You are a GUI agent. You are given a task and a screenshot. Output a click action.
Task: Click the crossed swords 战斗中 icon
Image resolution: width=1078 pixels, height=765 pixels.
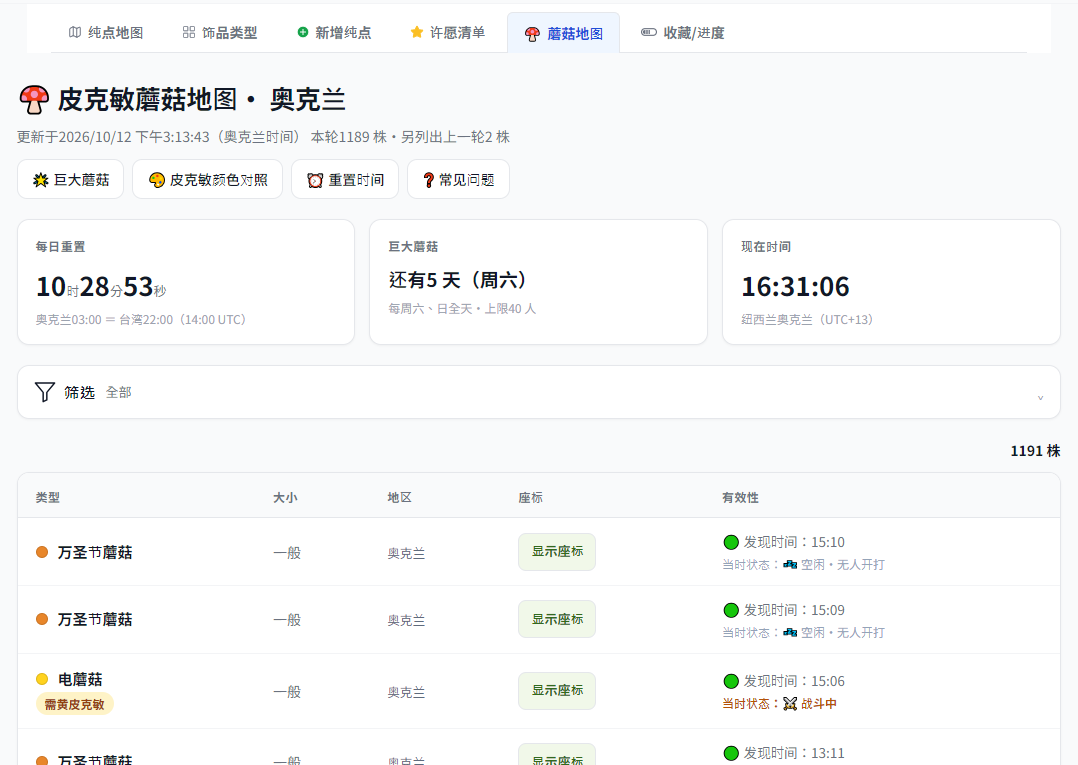coord(790,704)
